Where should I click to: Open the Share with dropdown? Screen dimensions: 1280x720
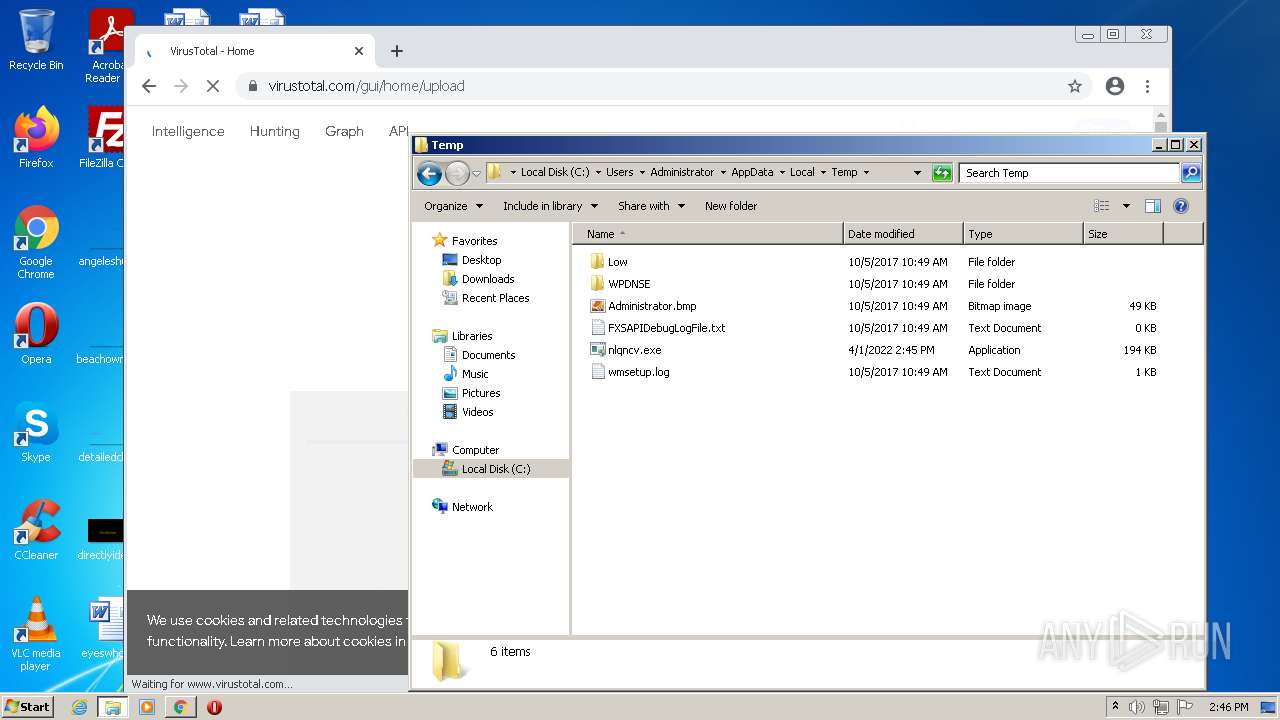click(651, 206)
